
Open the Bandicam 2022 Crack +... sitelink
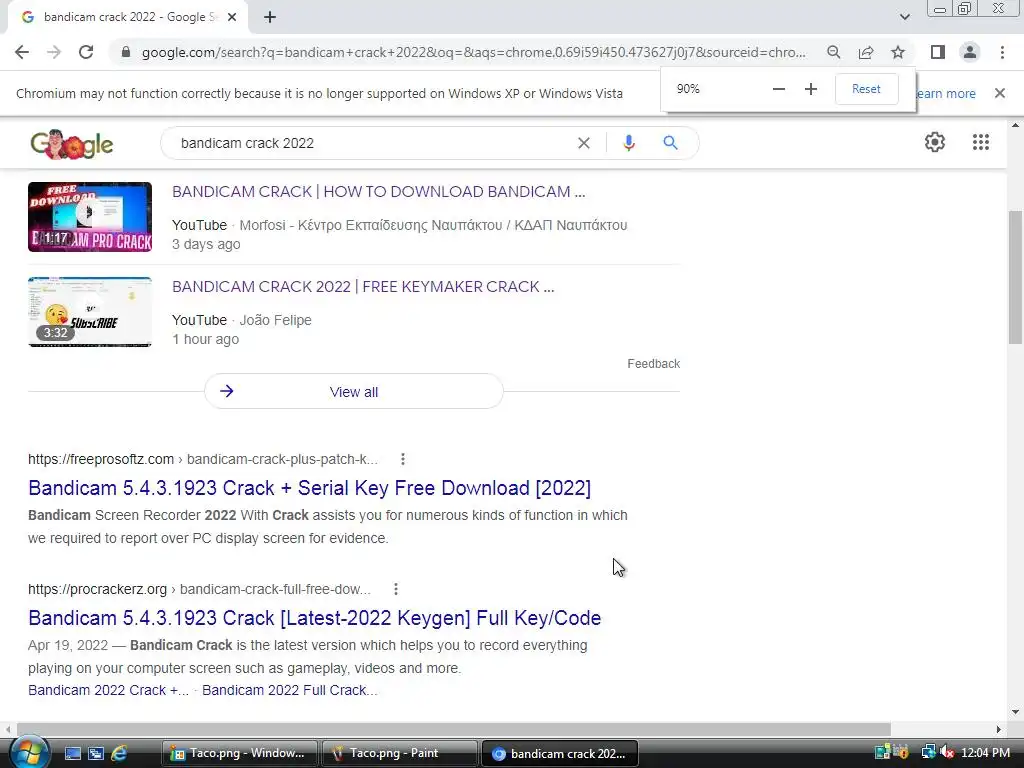tap(108, 690)
